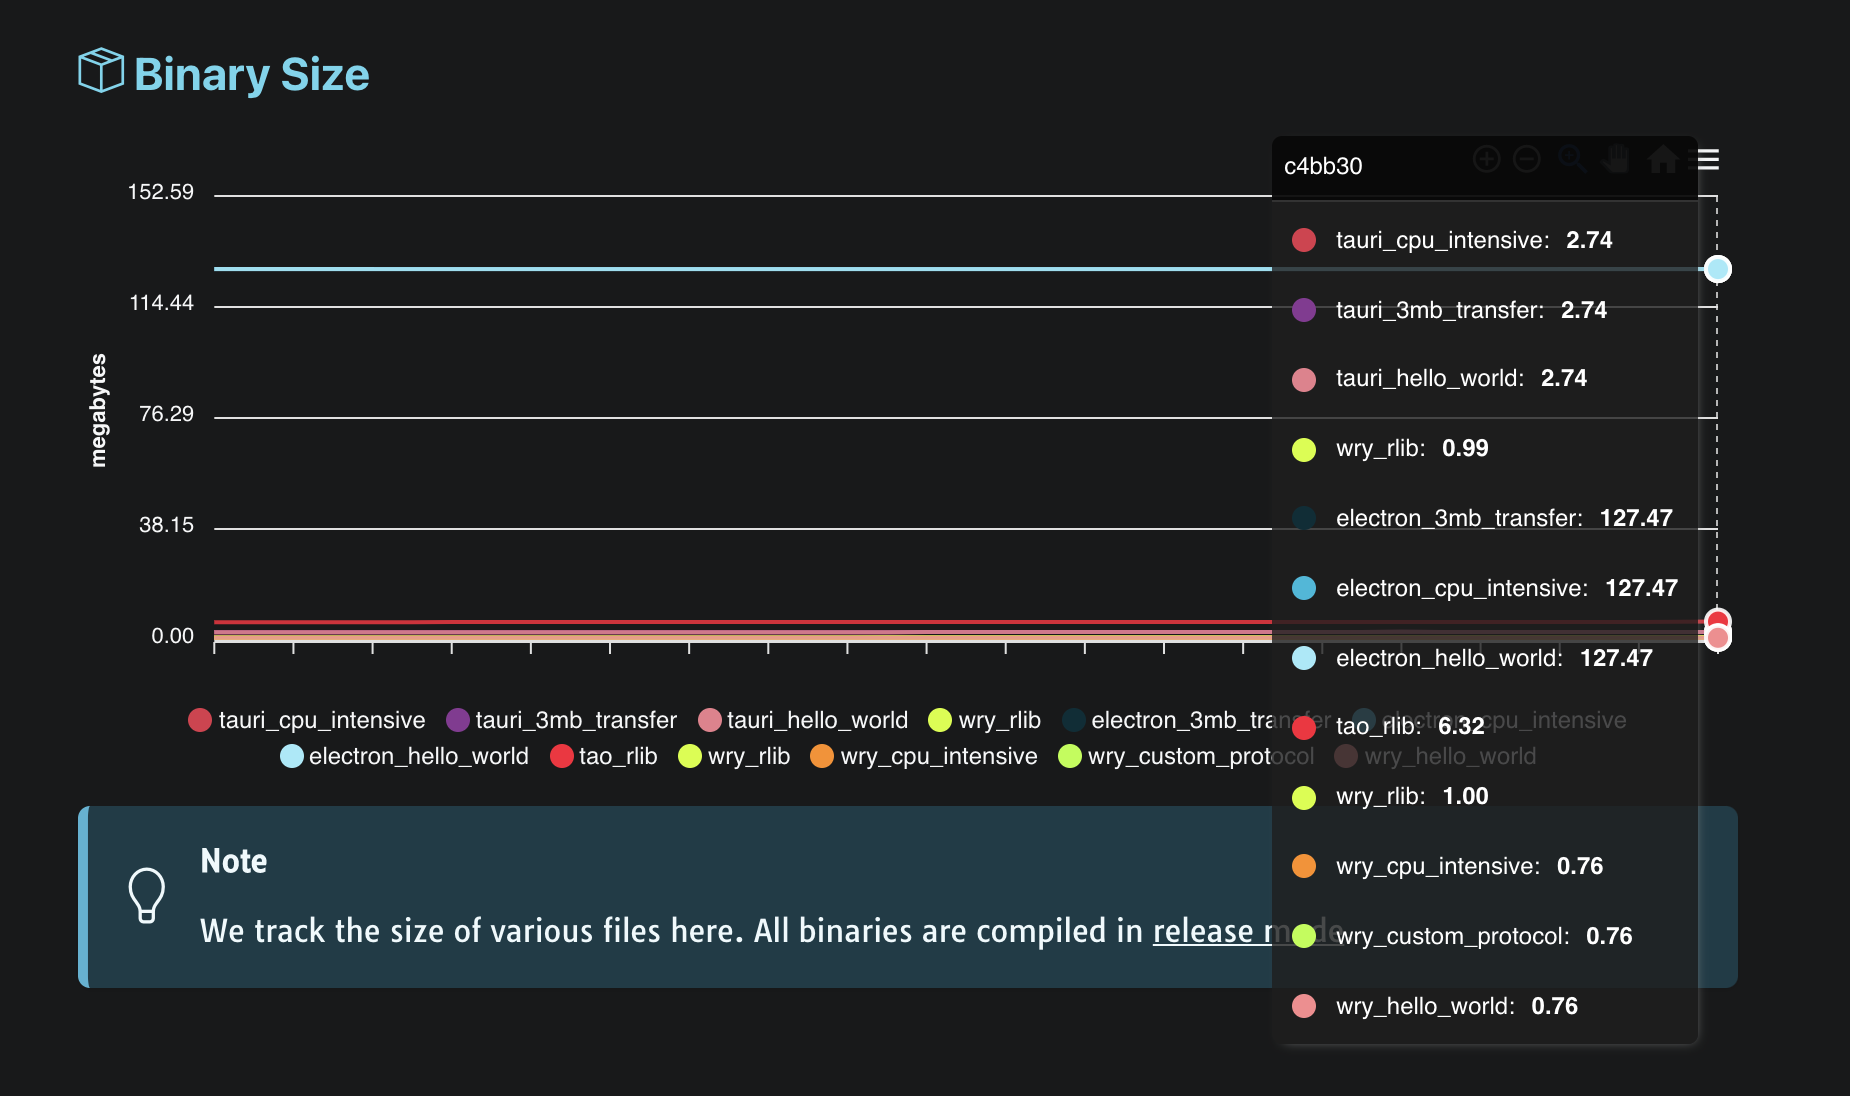Image resolution: width=1850 pixels, height=1096 pixels.
Task: Click the Binary Size heading
Action: point(251,75)
